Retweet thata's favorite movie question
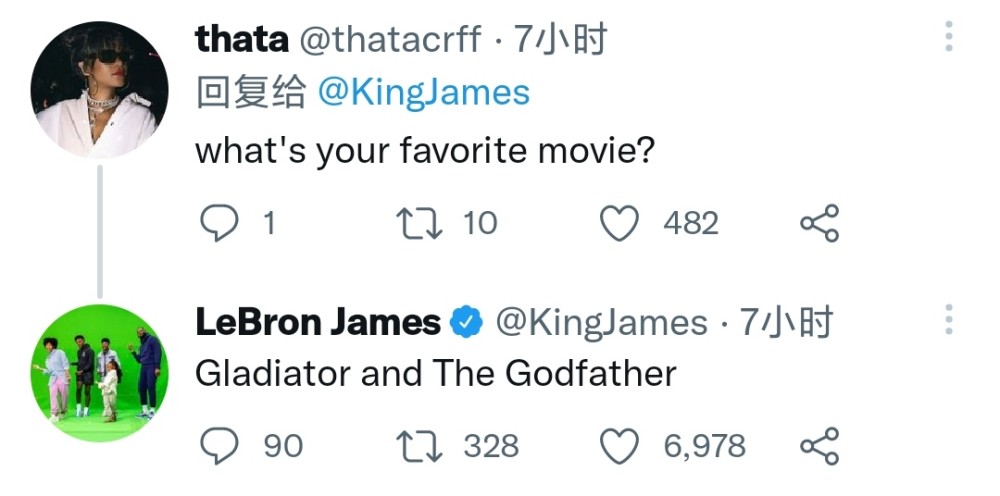Viewport: 1000px width, 496px height. point(419,224)
